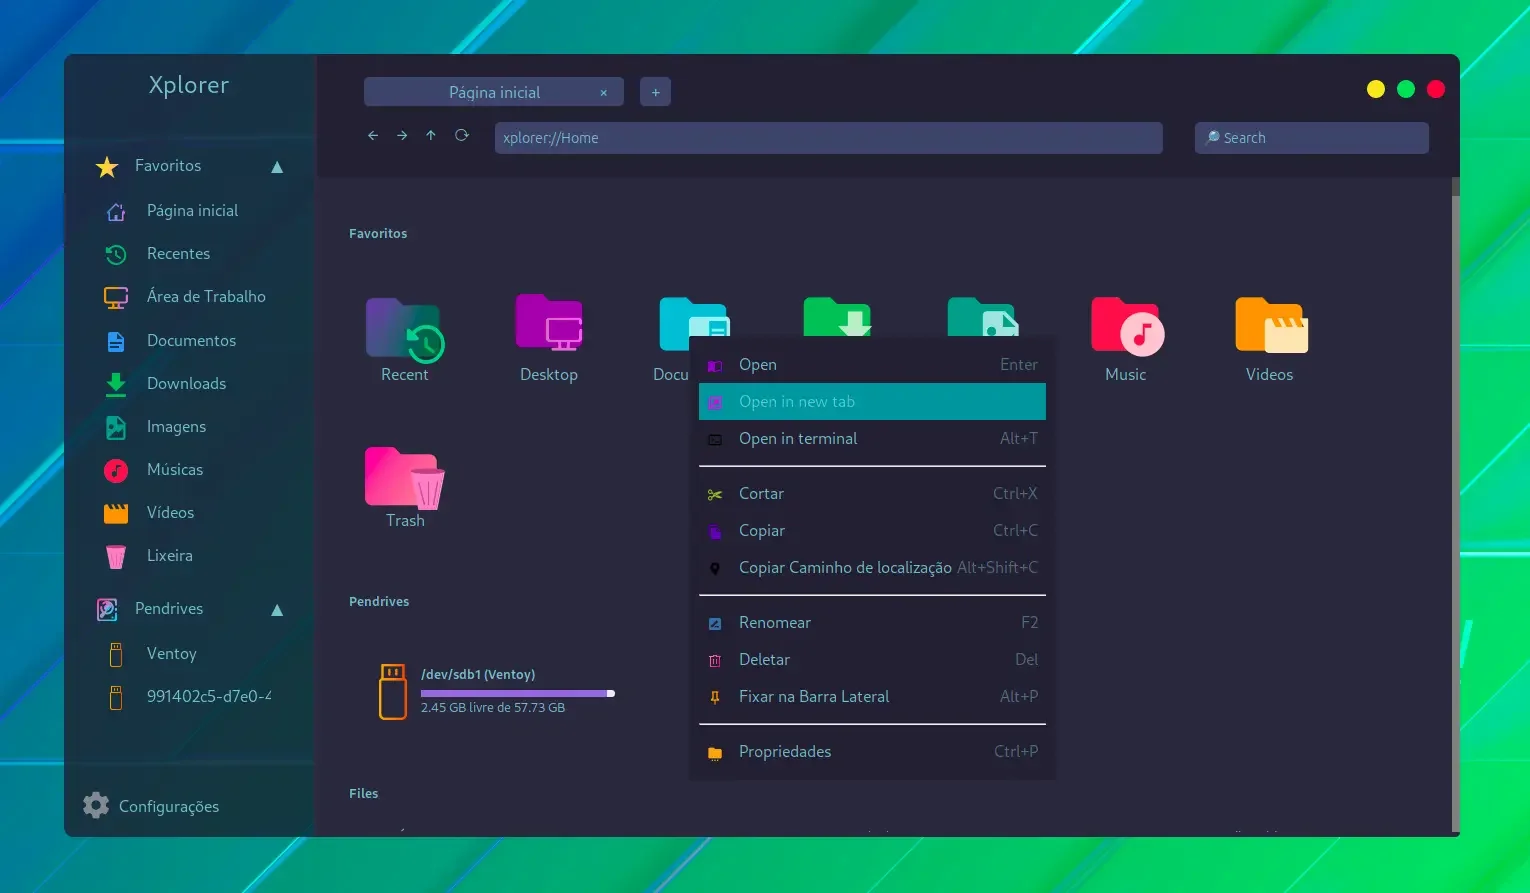Collapse the Pendrives sidebar section
The image size is (1530, 893).
click(277, 610)
